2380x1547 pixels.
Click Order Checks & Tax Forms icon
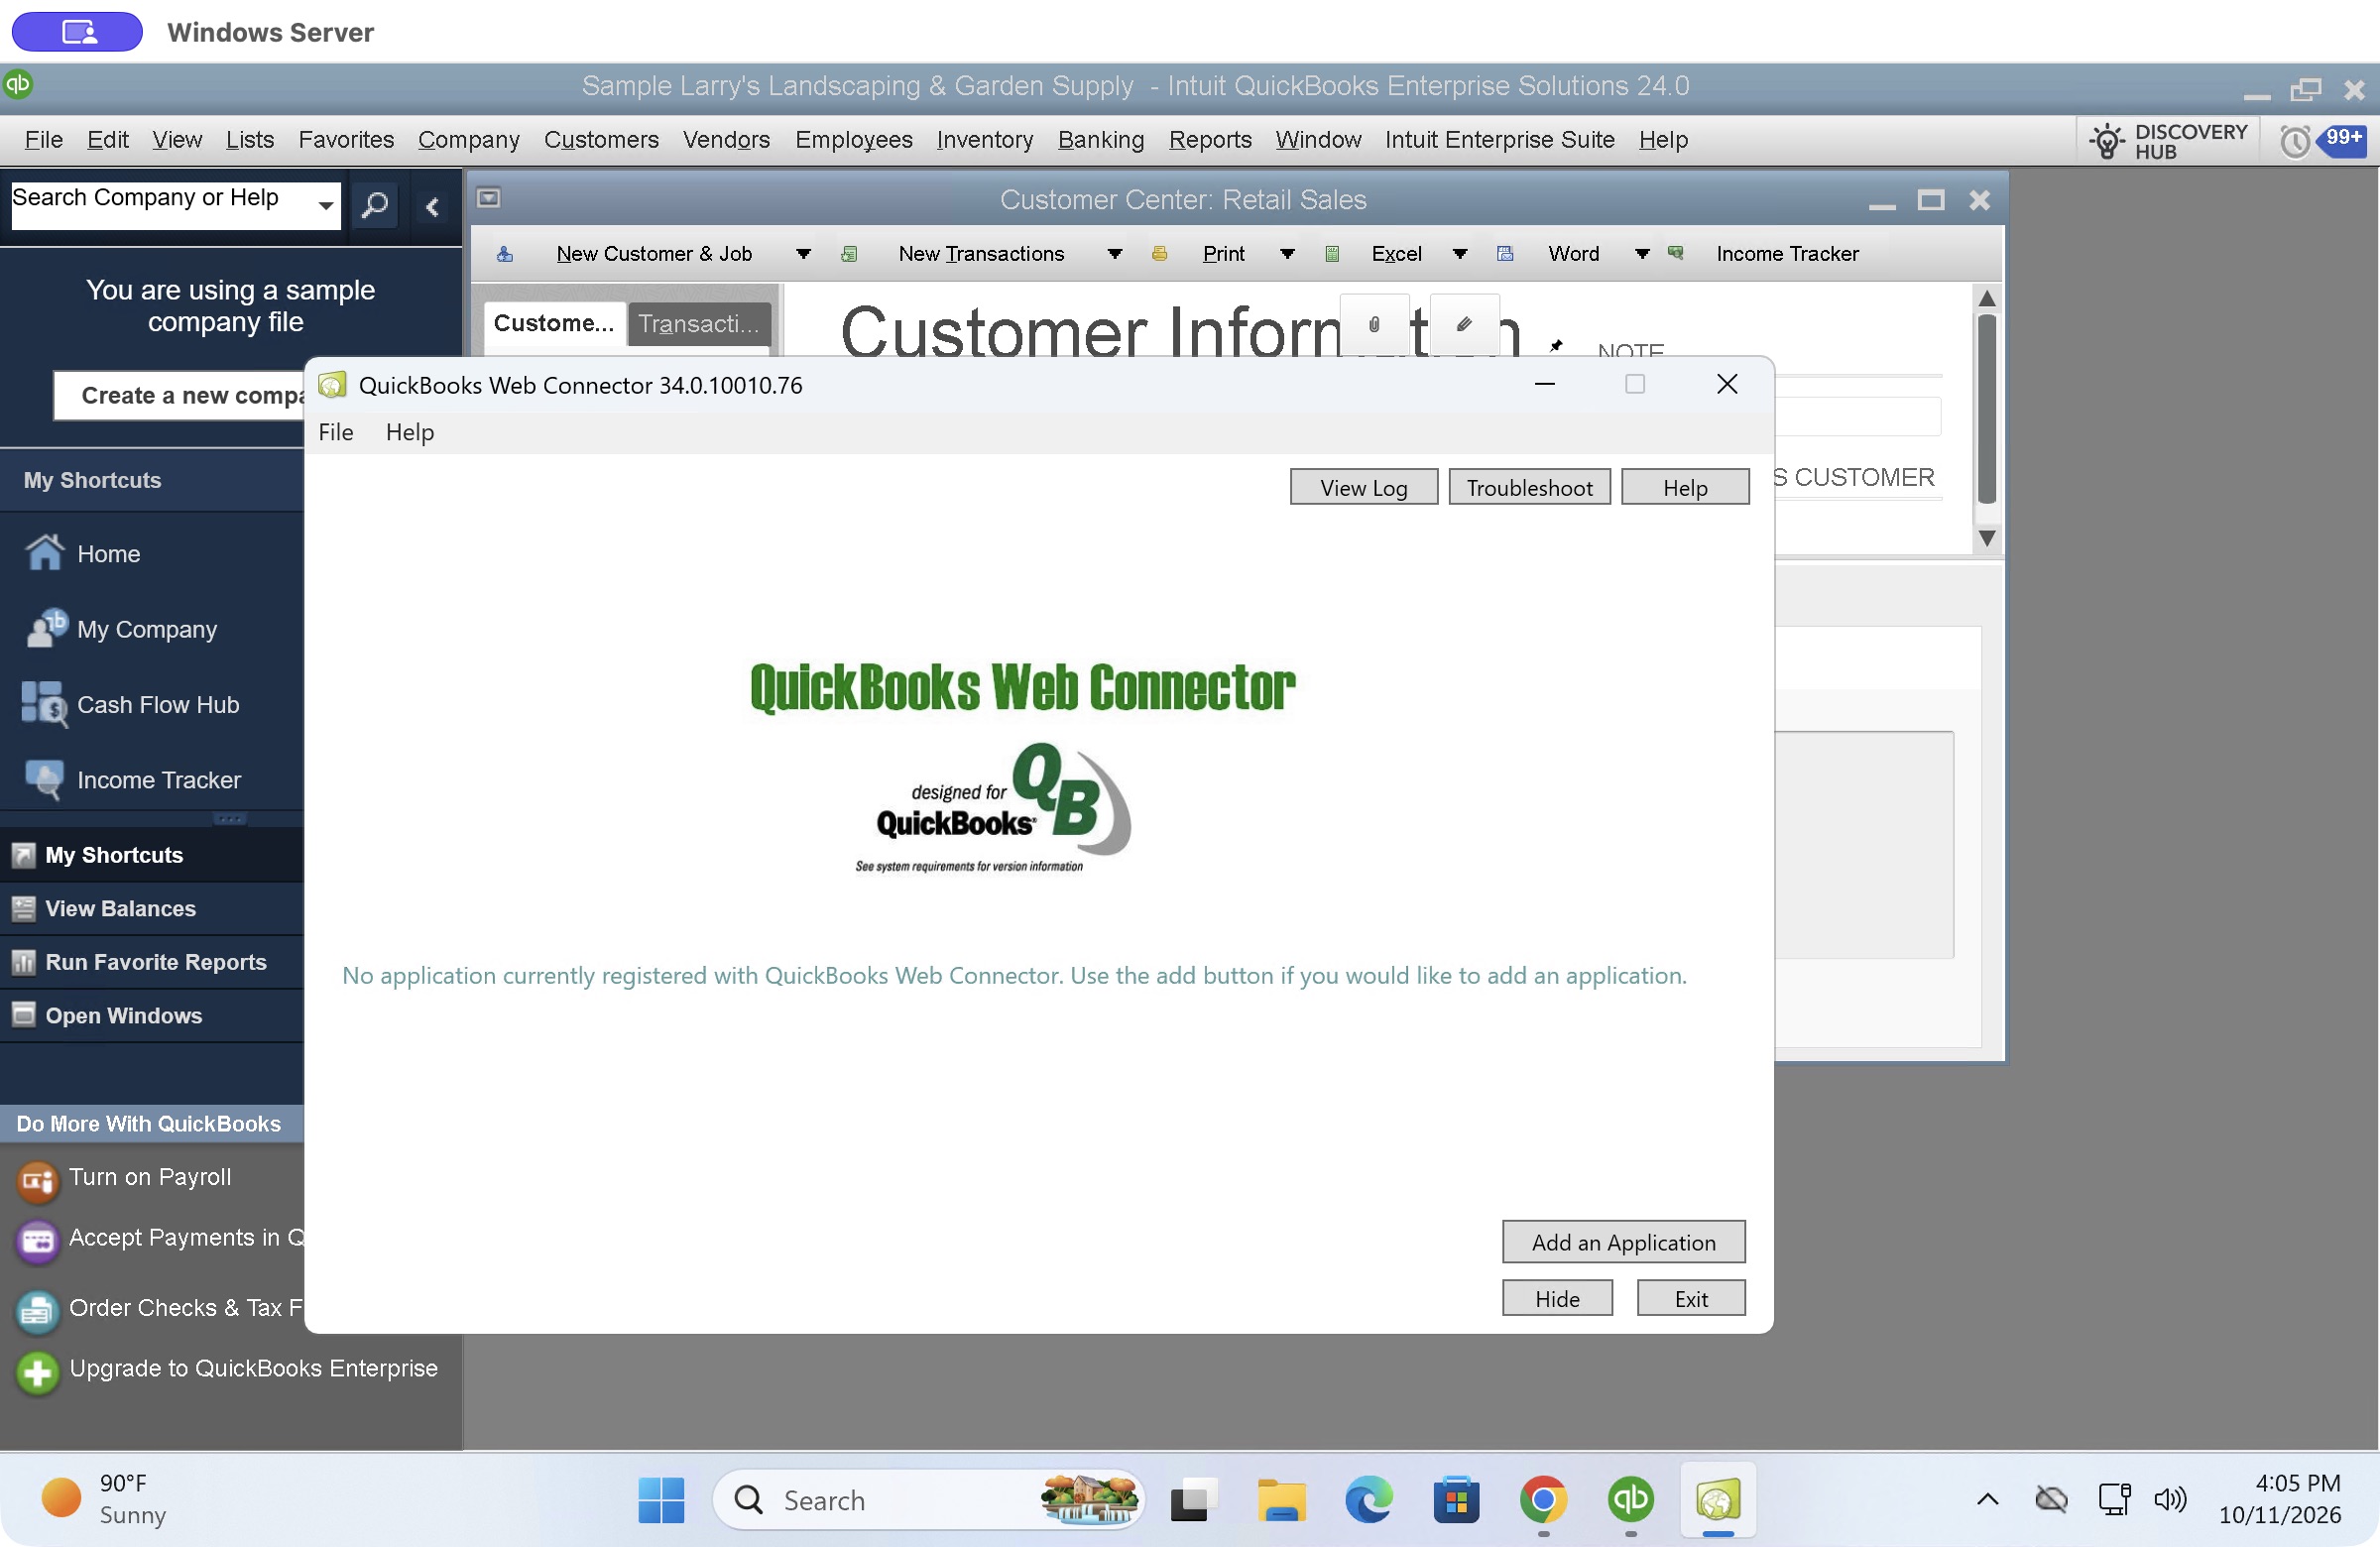tap(37, 1311)
